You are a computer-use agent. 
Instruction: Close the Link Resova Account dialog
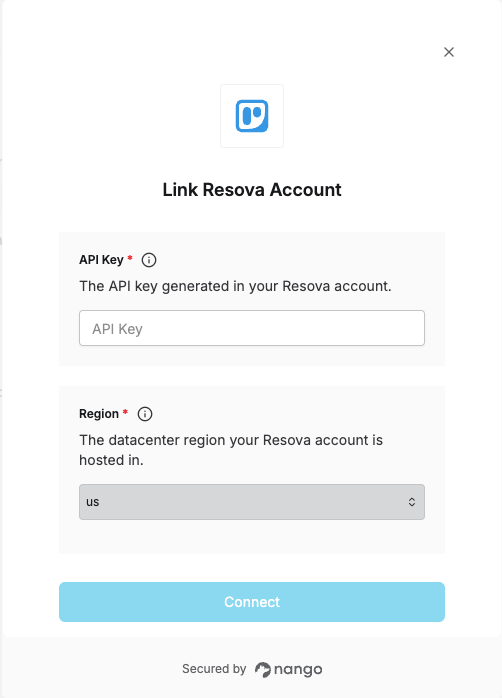pos(449,52)
